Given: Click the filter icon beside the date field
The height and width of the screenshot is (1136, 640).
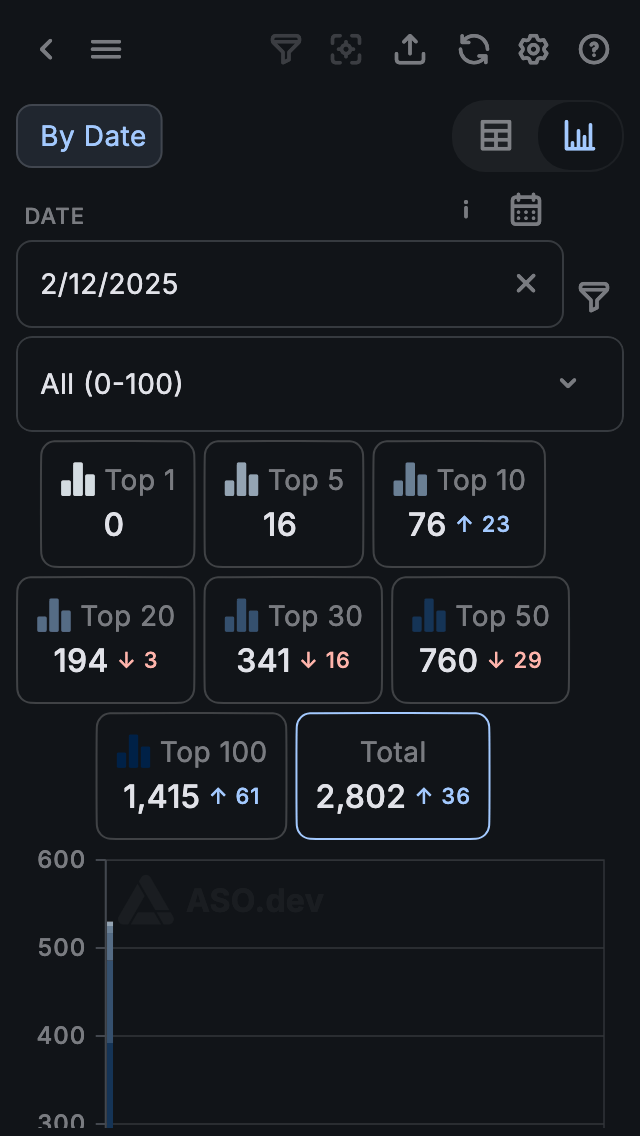Looking at the screenshot, I should (x=594, y=296).
